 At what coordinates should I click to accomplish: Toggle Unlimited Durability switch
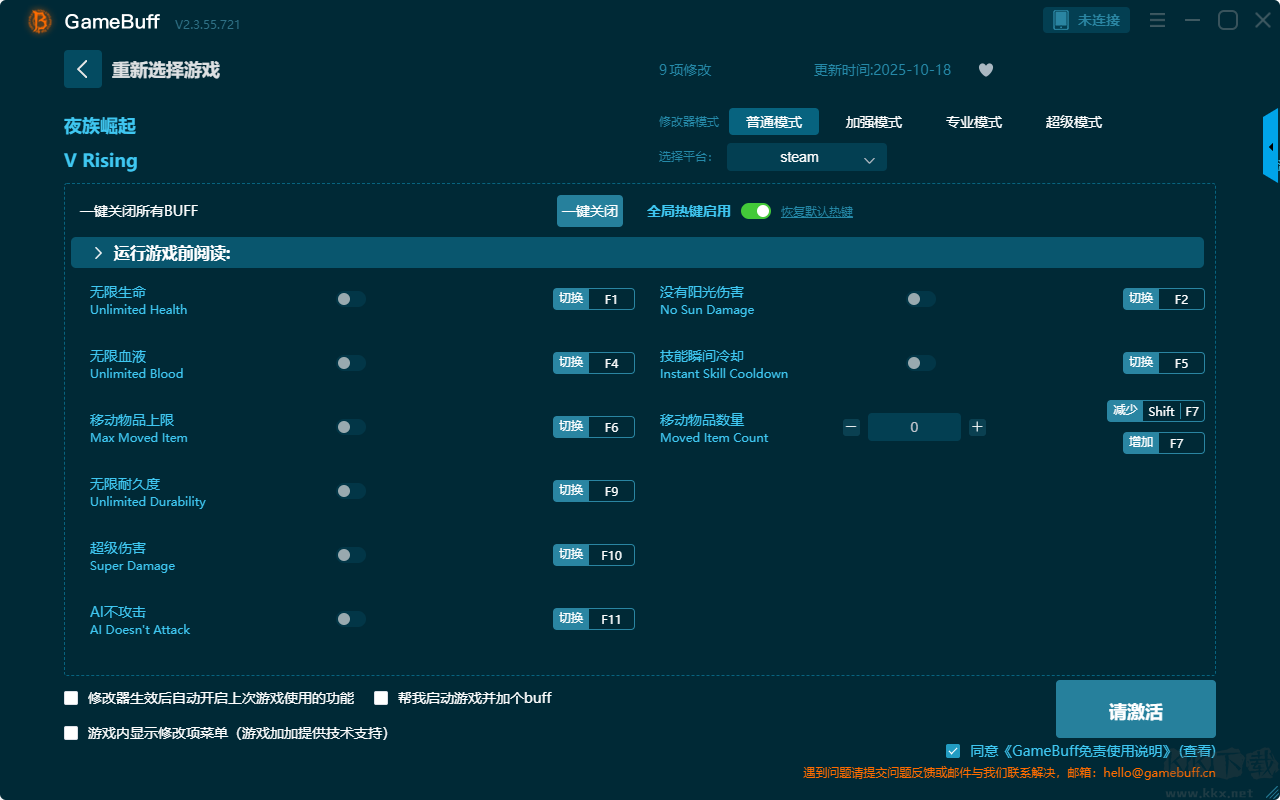351,491
